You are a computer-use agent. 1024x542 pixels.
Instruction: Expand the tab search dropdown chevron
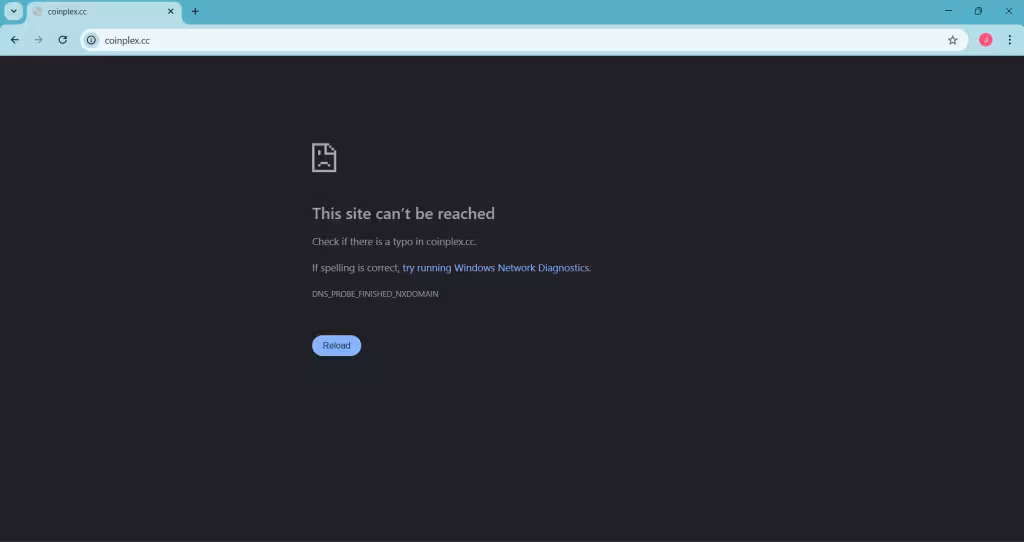[13, 11]
